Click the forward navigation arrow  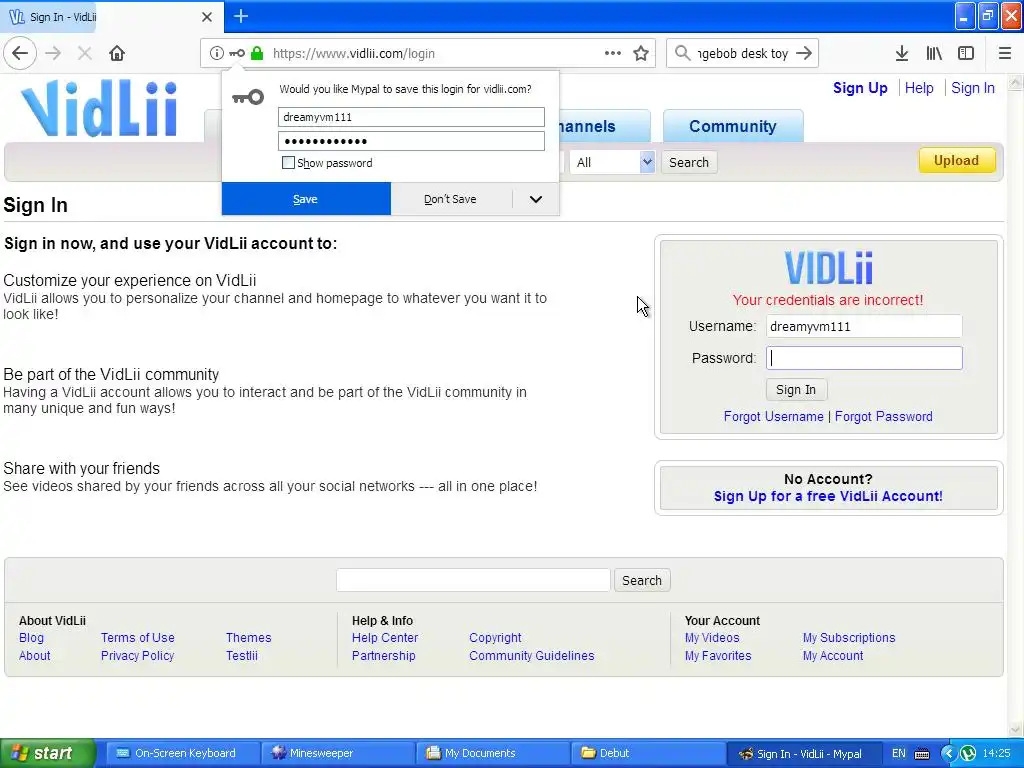[53, 54]
